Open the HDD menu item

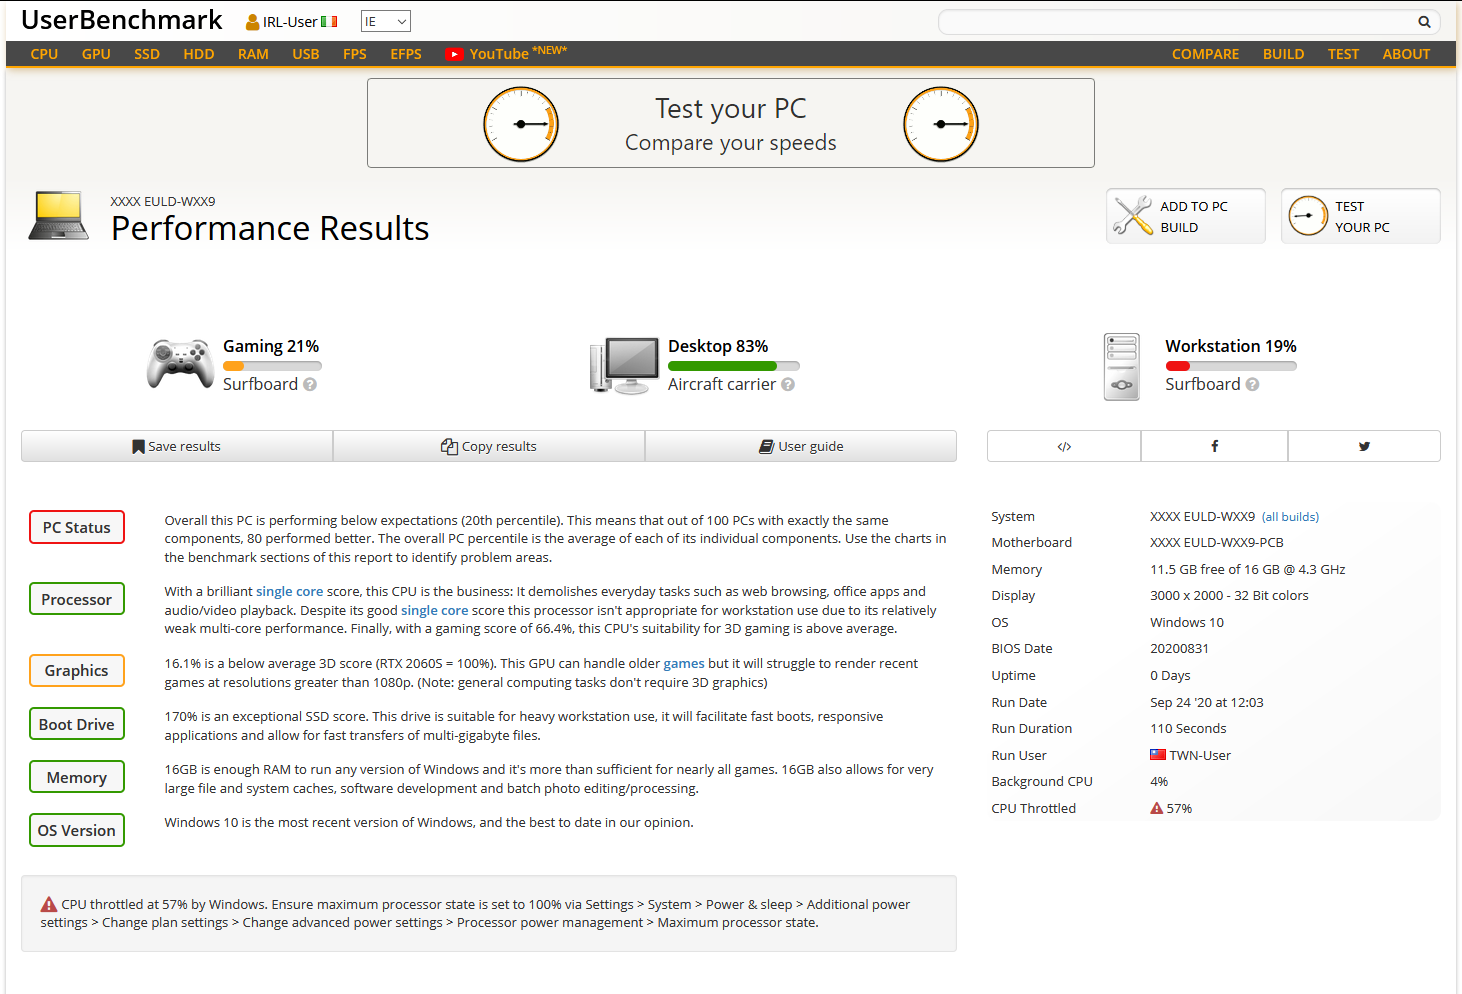click(x=199, y=54)
